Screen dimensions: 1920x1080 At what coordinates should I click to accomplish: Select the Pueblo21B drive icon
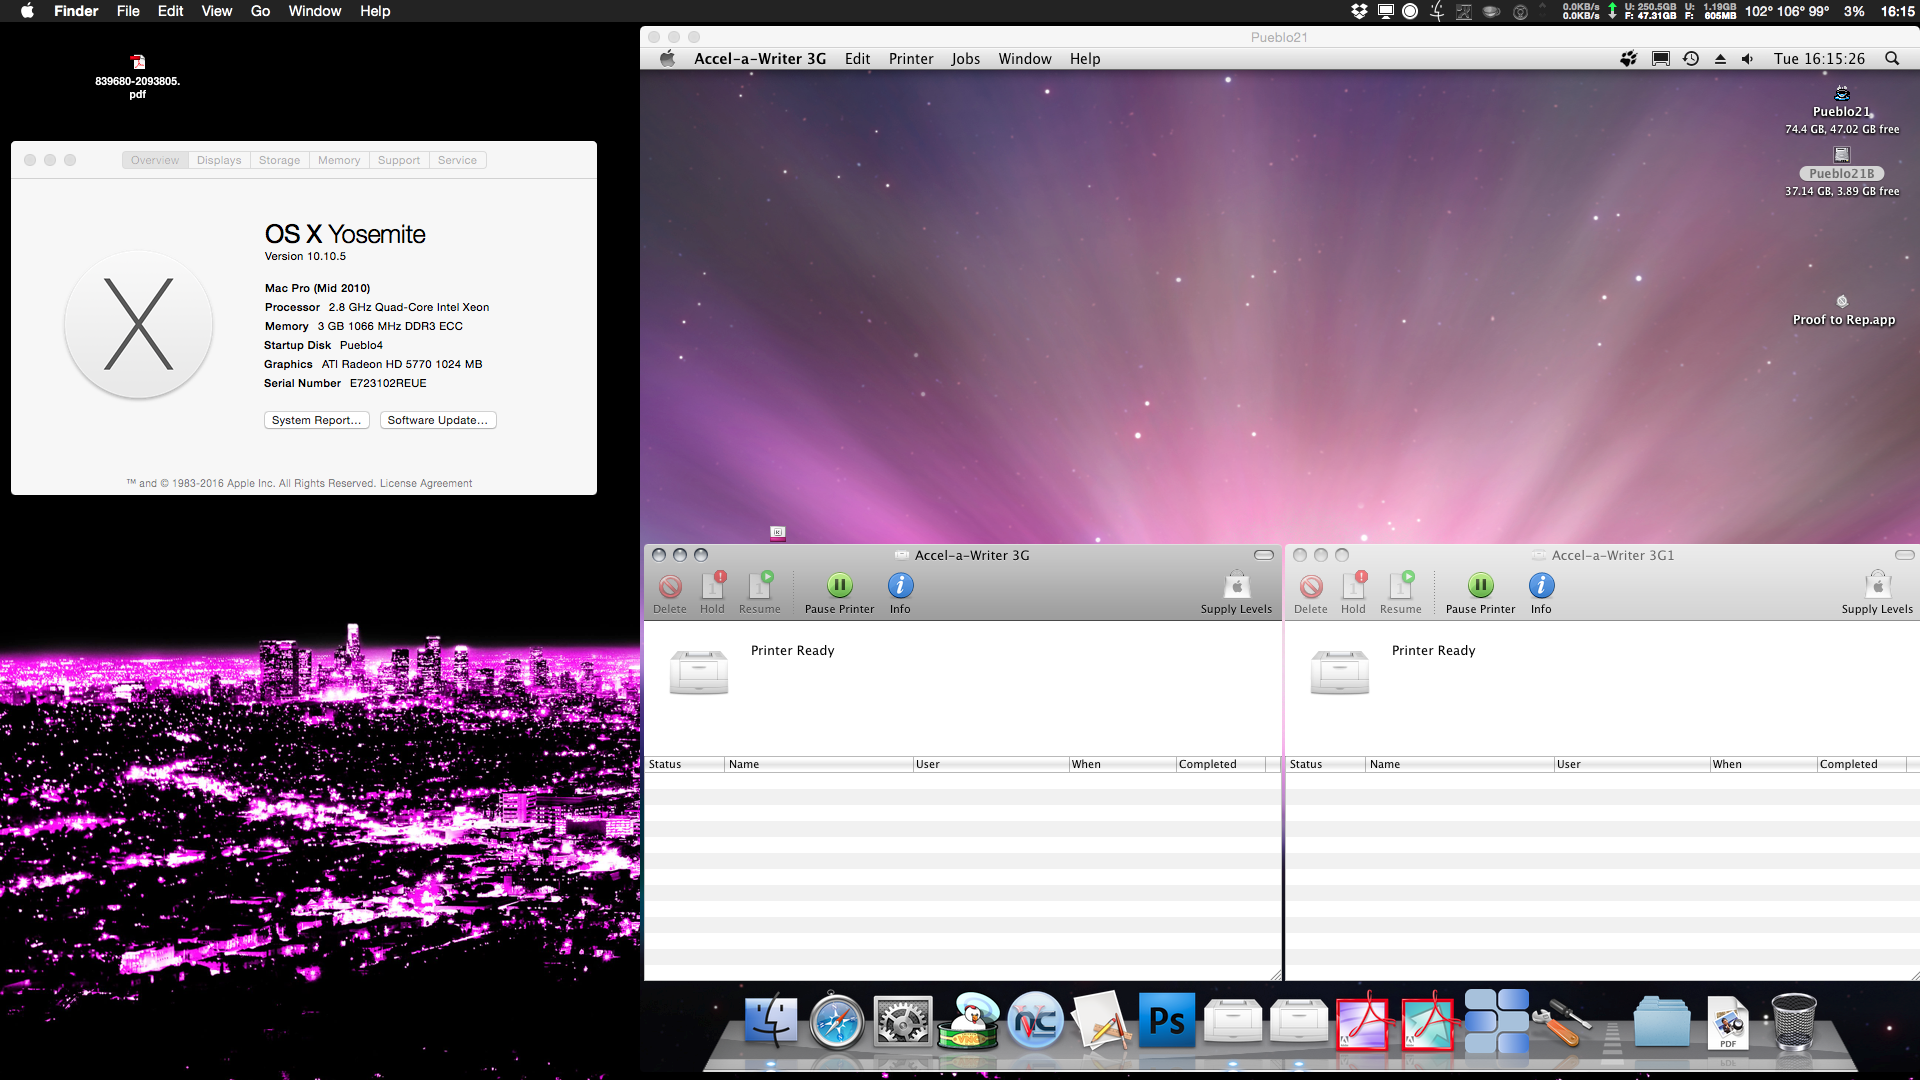(x=1842, y=155)
